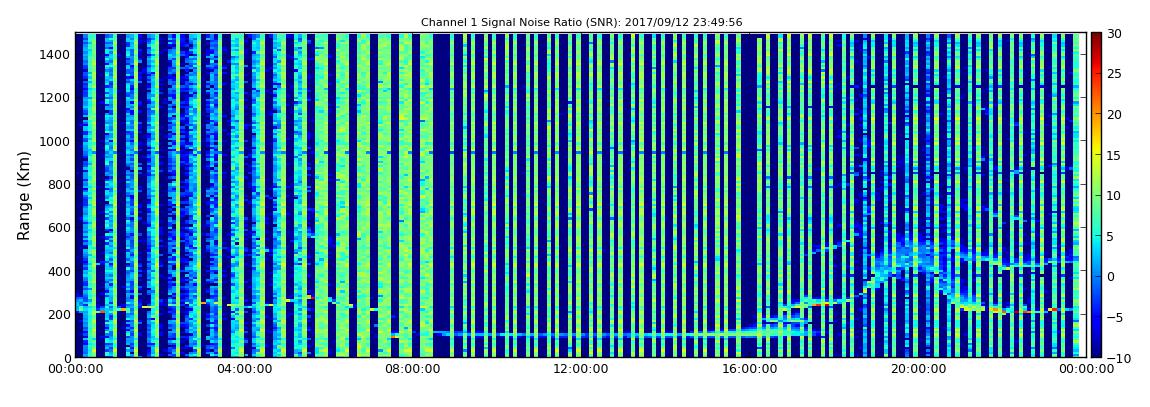Click the dark blue bottom of the colorbar
This screenshot has width=1150, height=407.
pyautogui.click(x=1096, y=349)
